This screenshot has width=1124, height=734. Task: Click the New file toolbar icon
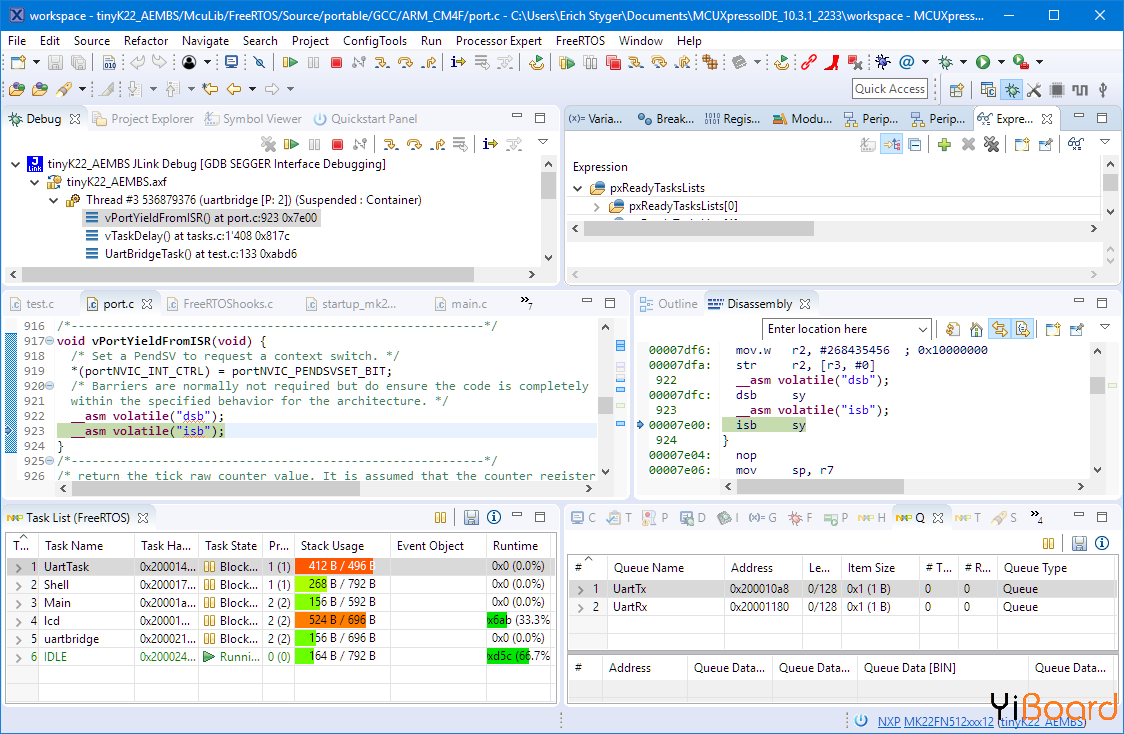(x=18, y=62)
